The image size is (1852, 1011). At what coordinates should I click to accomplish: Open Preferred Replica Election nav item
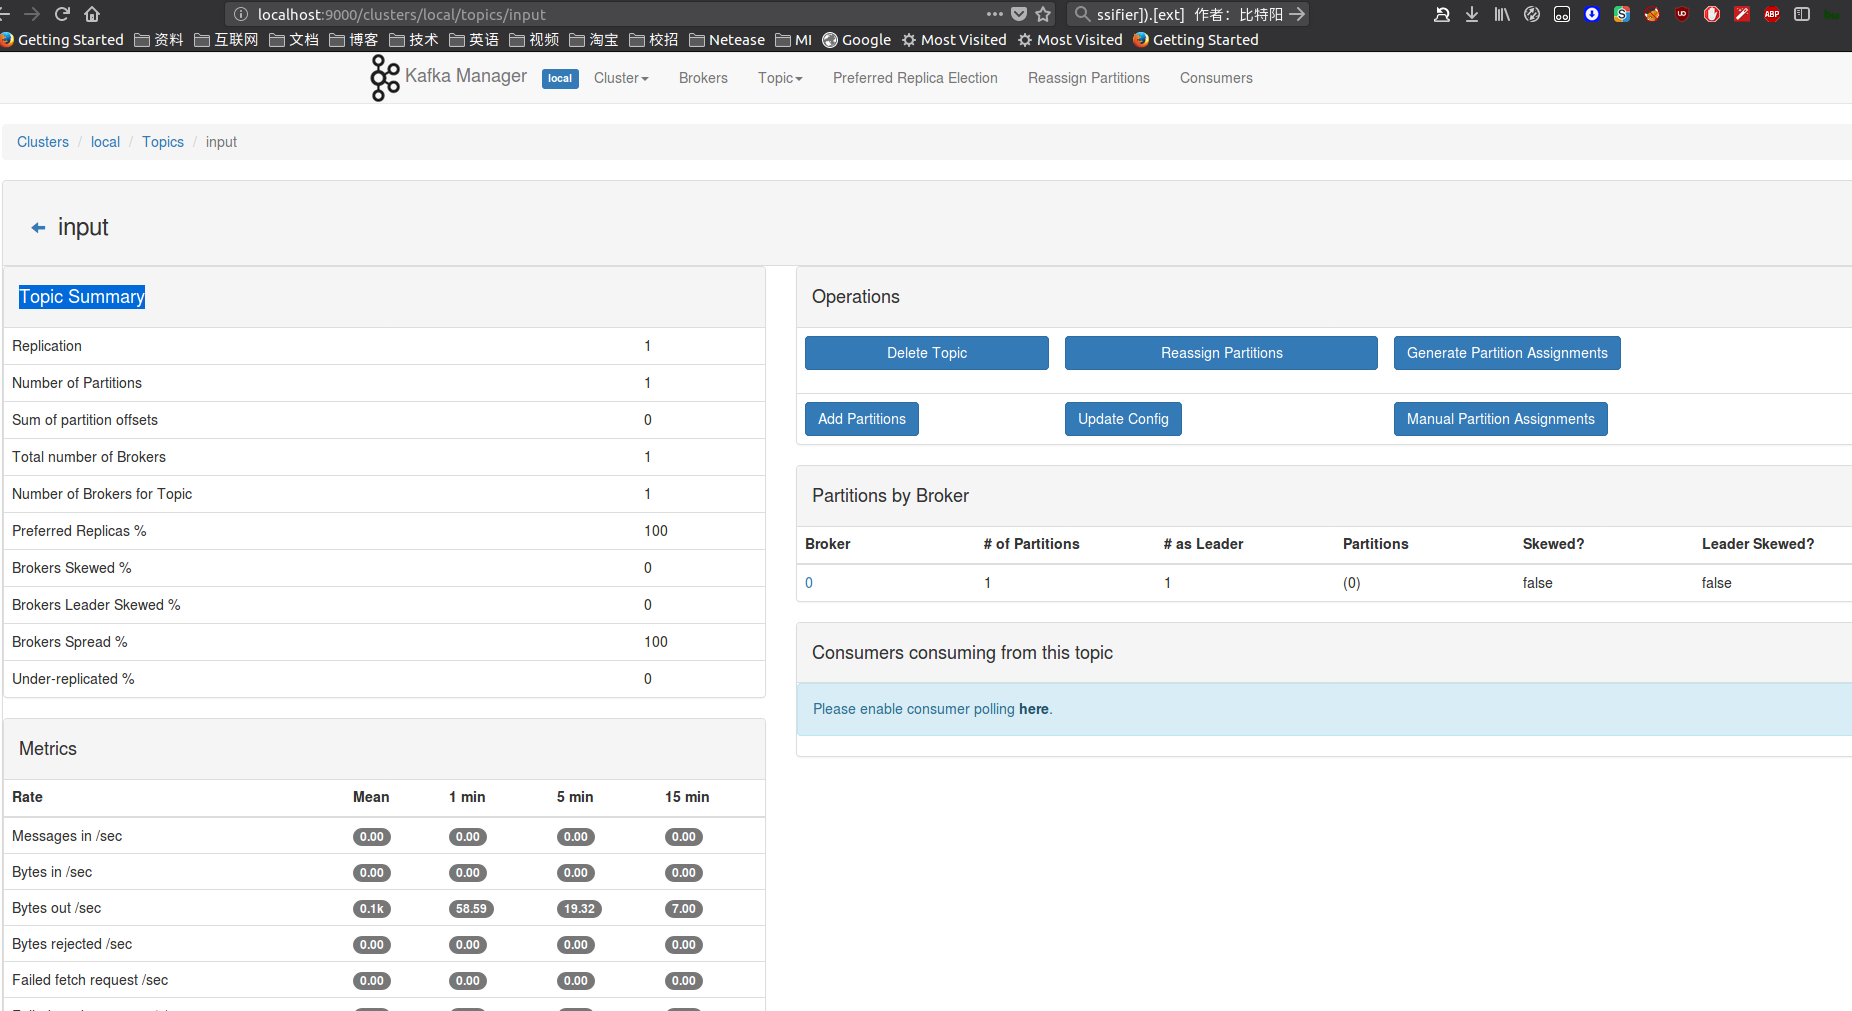point(915,78)
